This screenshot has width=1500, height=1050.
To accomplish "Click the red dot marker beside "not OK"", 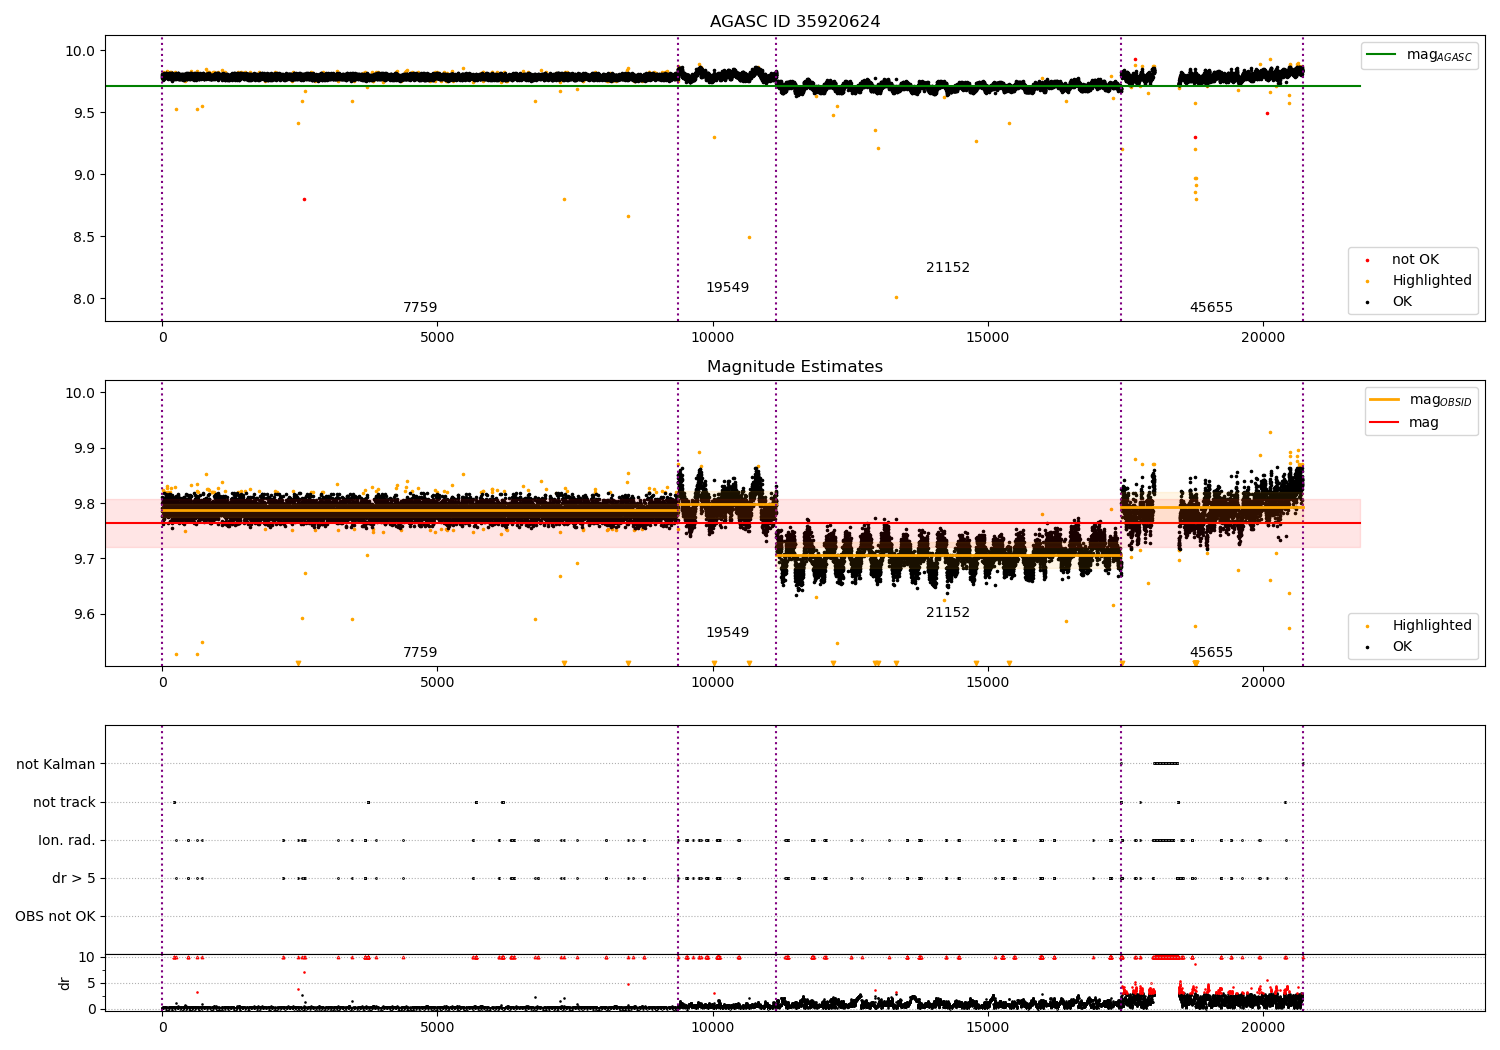I will point(1368,261).
